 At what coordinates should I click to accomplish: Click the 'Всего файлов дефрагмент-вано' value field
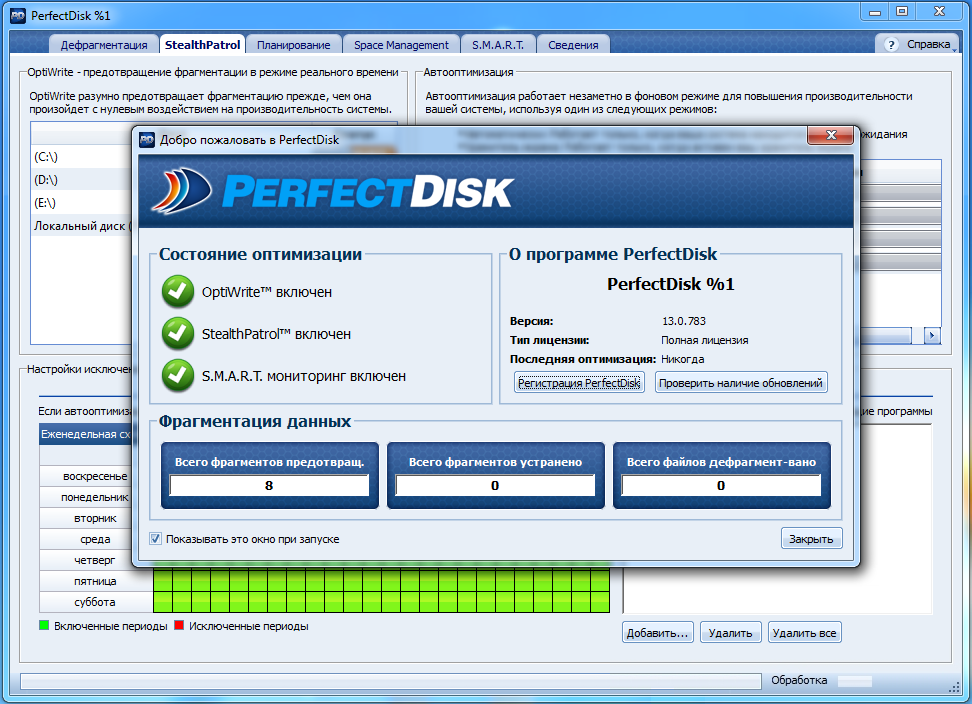pyautogui.click(x=721, y=485)
